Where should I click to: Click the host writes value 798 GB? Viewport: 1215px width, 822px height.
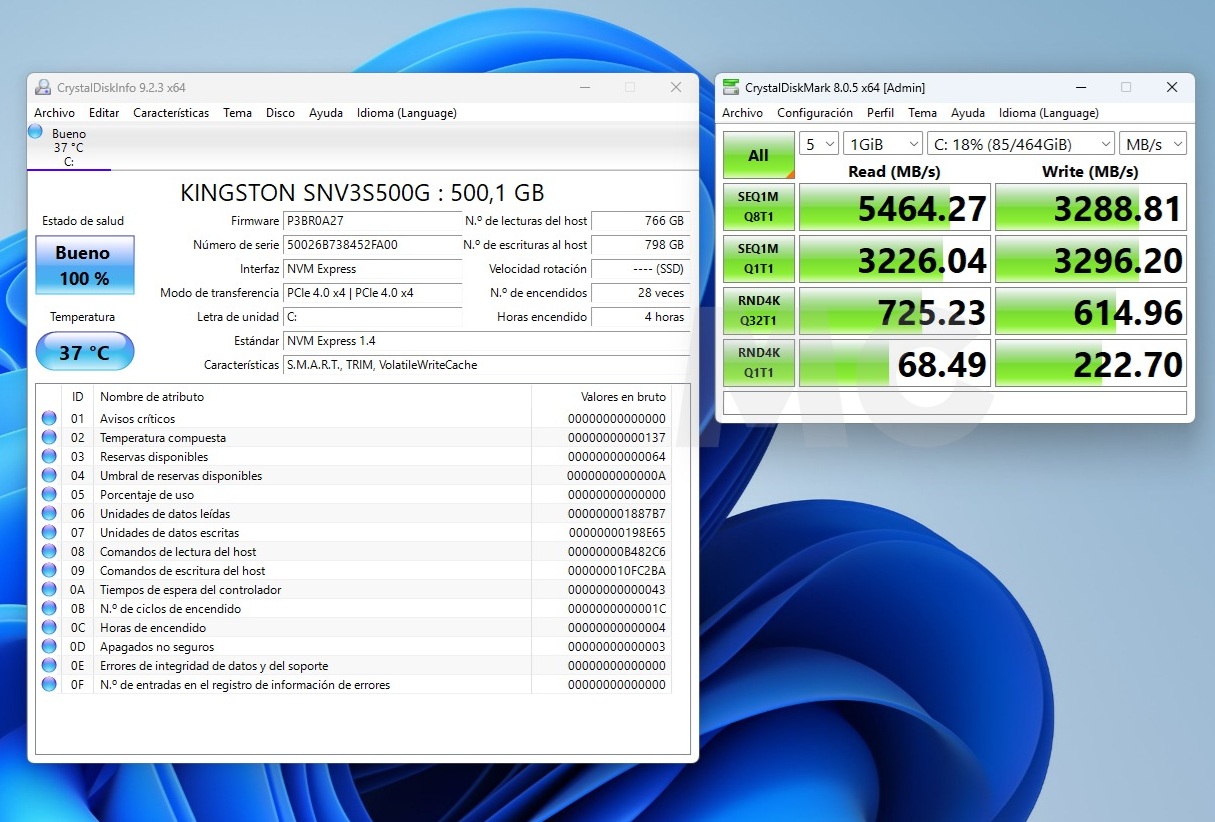coord(640,245)
